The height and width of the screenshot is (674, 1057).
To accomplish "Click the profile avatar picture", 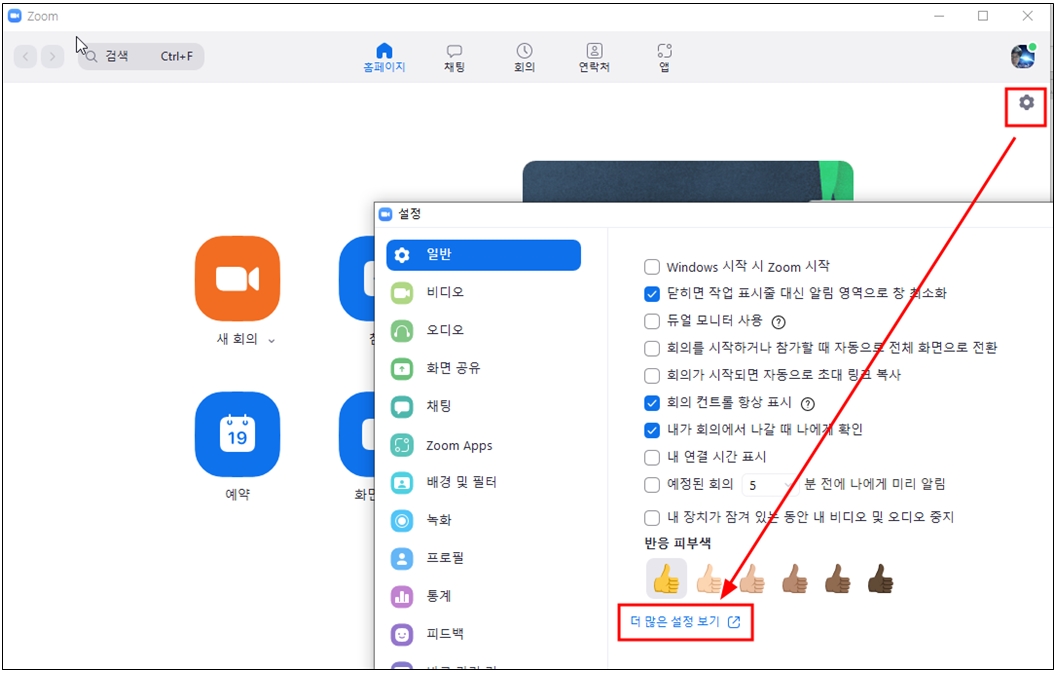I will pos(1023,56).
